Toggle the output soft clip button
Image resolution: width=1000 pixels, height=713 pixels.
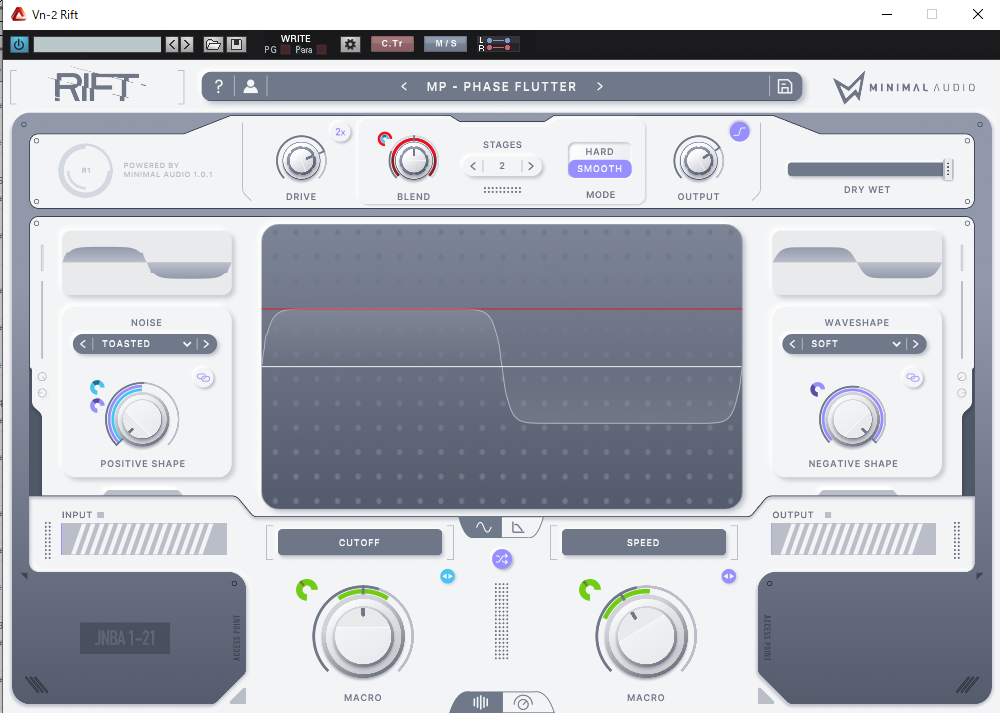pyautogui.click(x=739, y=132)
